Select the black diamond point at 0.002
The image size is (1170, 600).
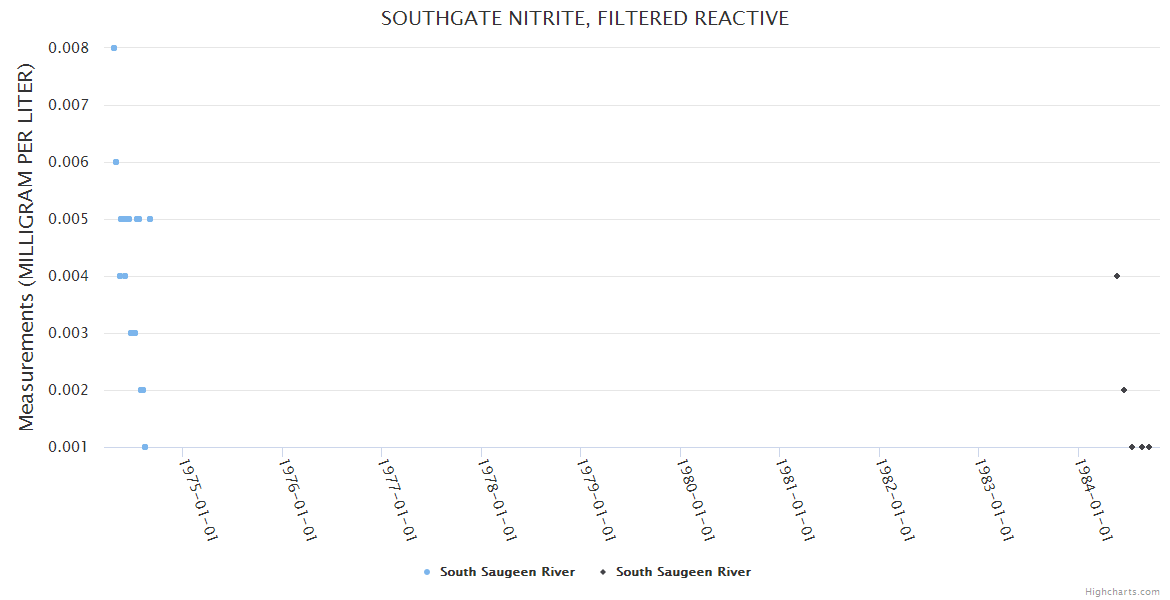pos(1124,390)
